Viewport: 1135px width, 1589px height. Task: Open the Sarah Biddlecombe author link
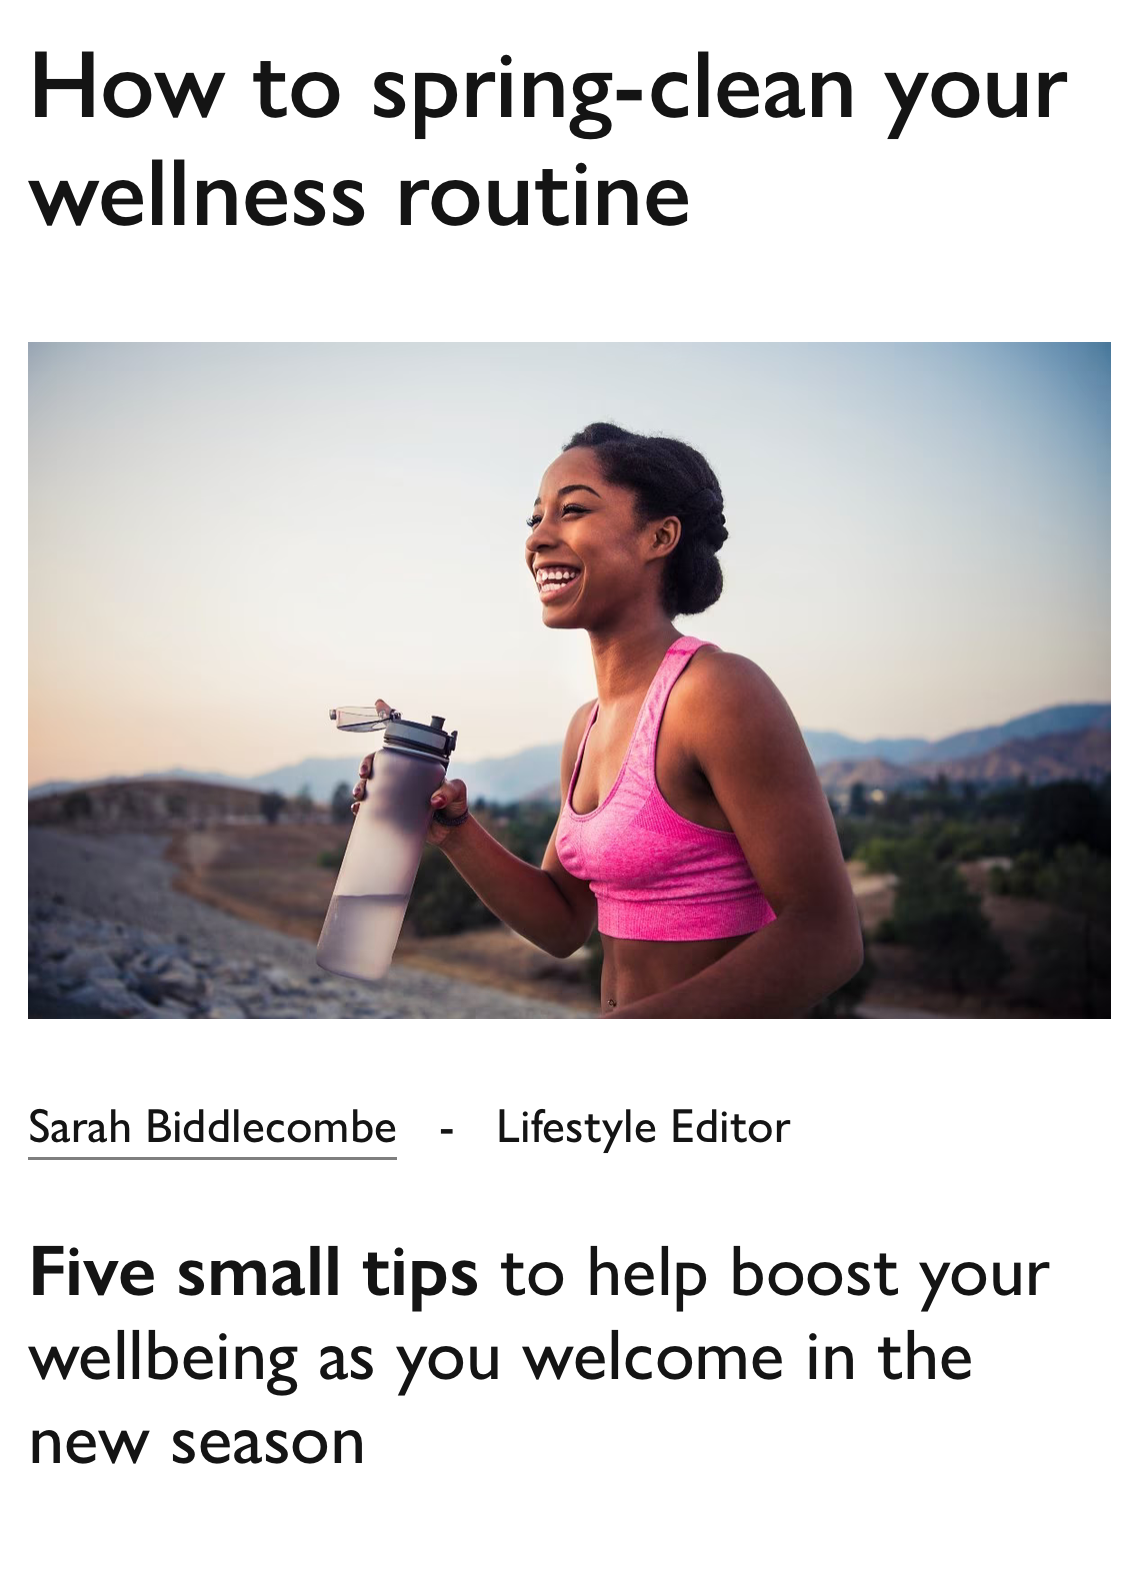click(x=212, y=1127)
